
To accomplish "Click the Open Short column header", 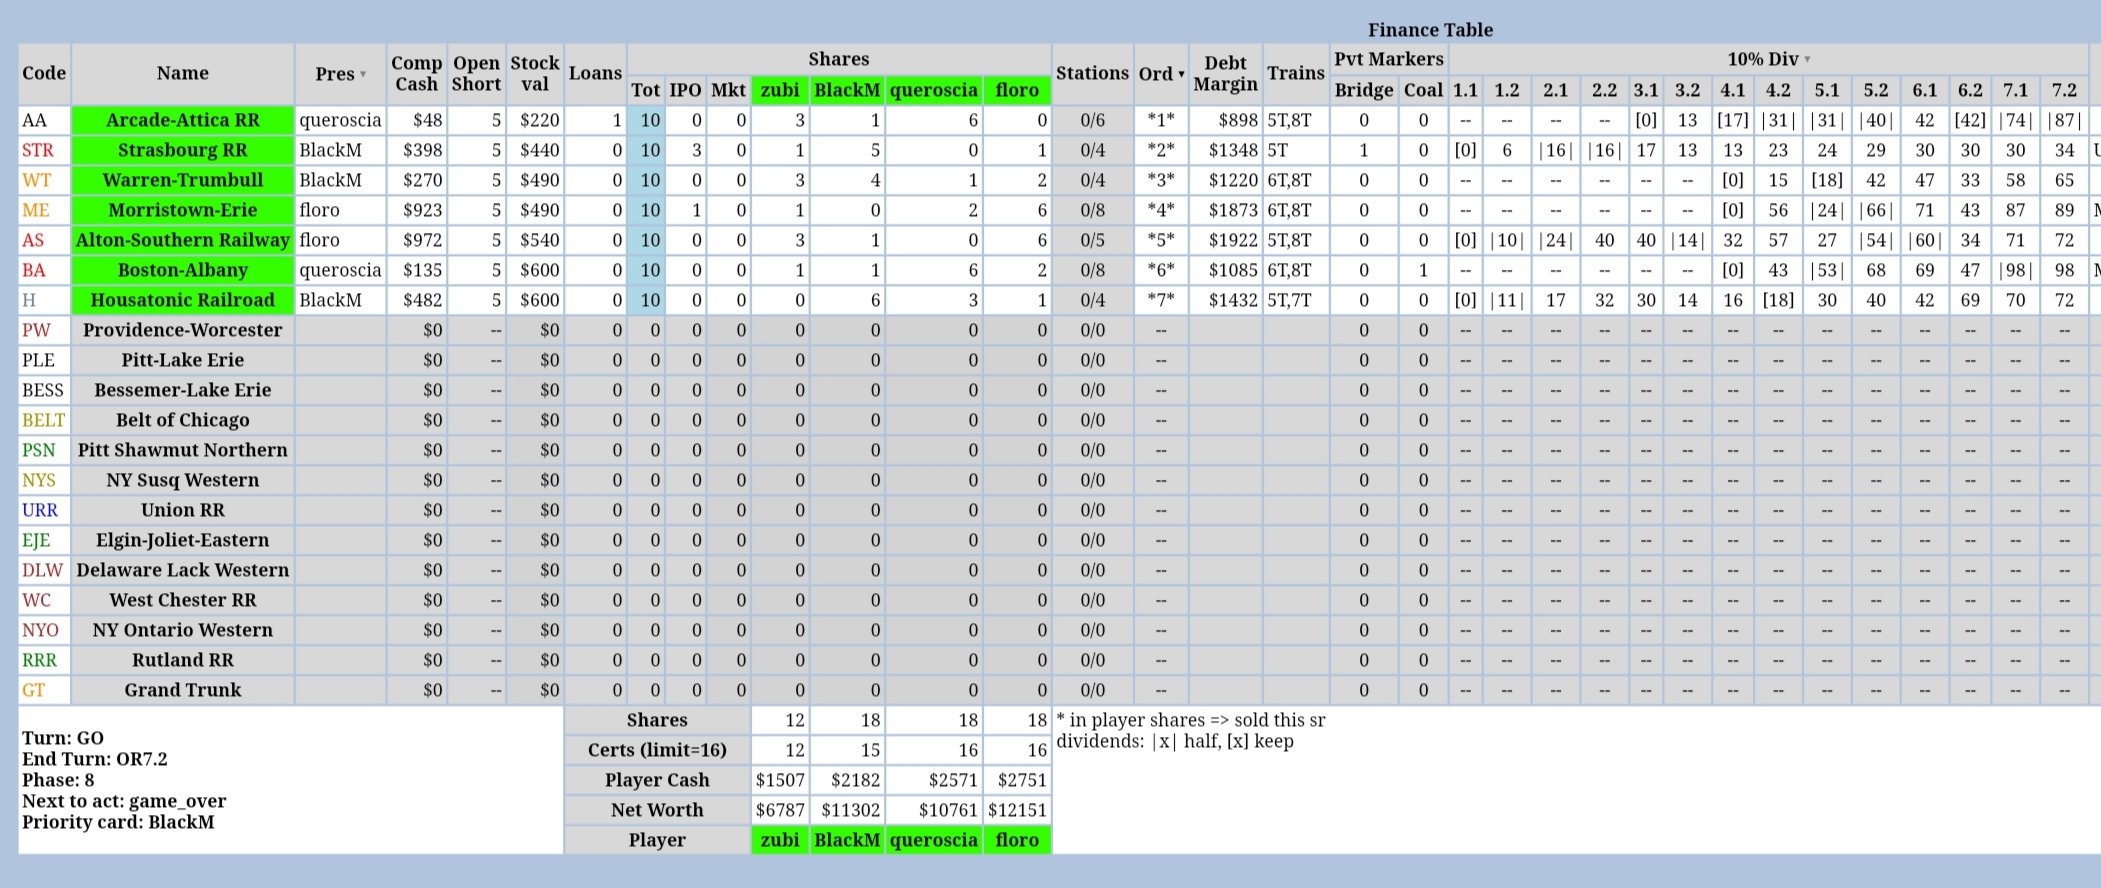I will [476, 74].
